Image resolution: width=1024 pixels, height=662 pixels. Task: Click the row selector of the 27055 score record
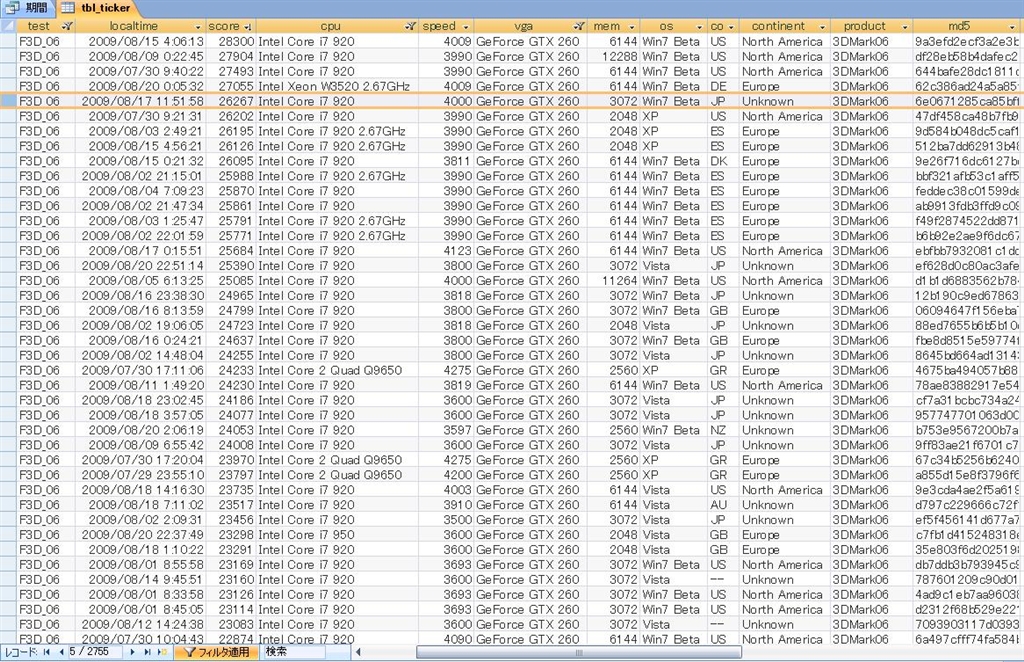pos(8,86)
